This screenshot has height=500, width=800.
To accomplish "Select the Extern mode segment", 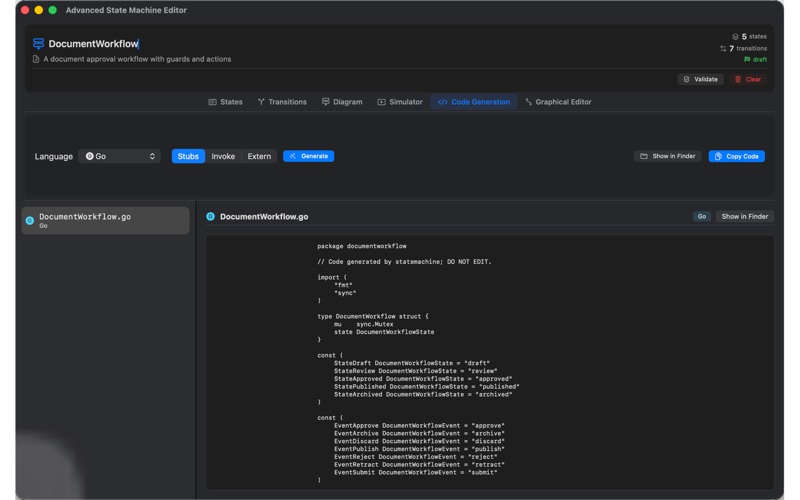I will click(259, 156).
